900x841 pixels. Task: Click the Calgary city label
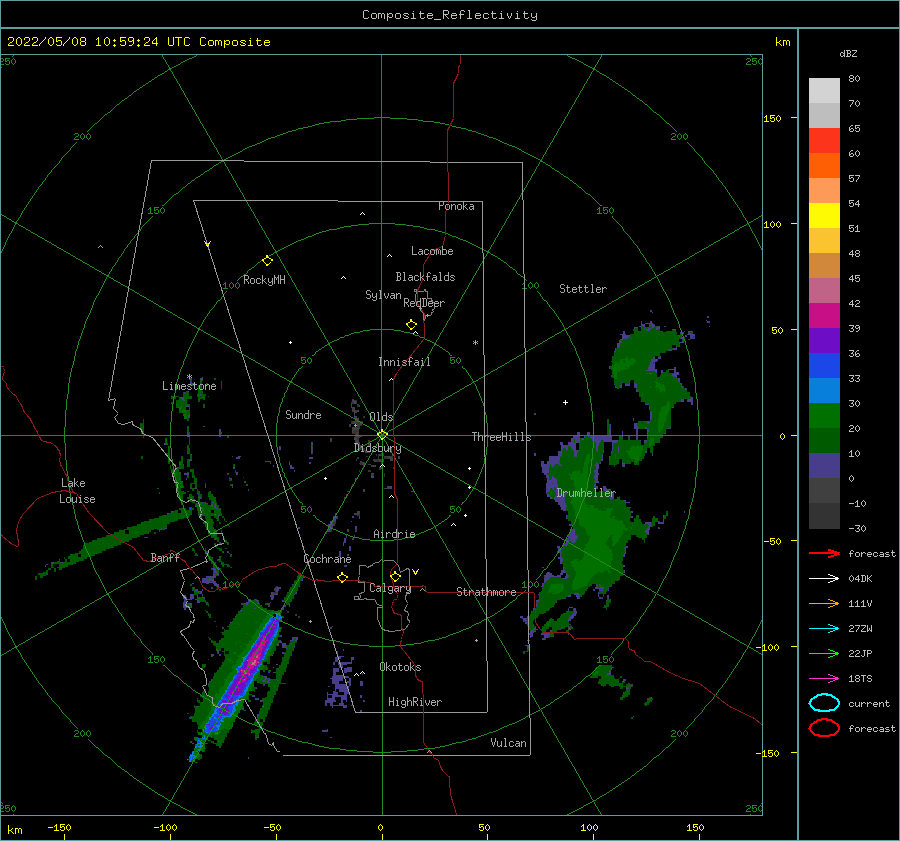click(x=390, y=588)
